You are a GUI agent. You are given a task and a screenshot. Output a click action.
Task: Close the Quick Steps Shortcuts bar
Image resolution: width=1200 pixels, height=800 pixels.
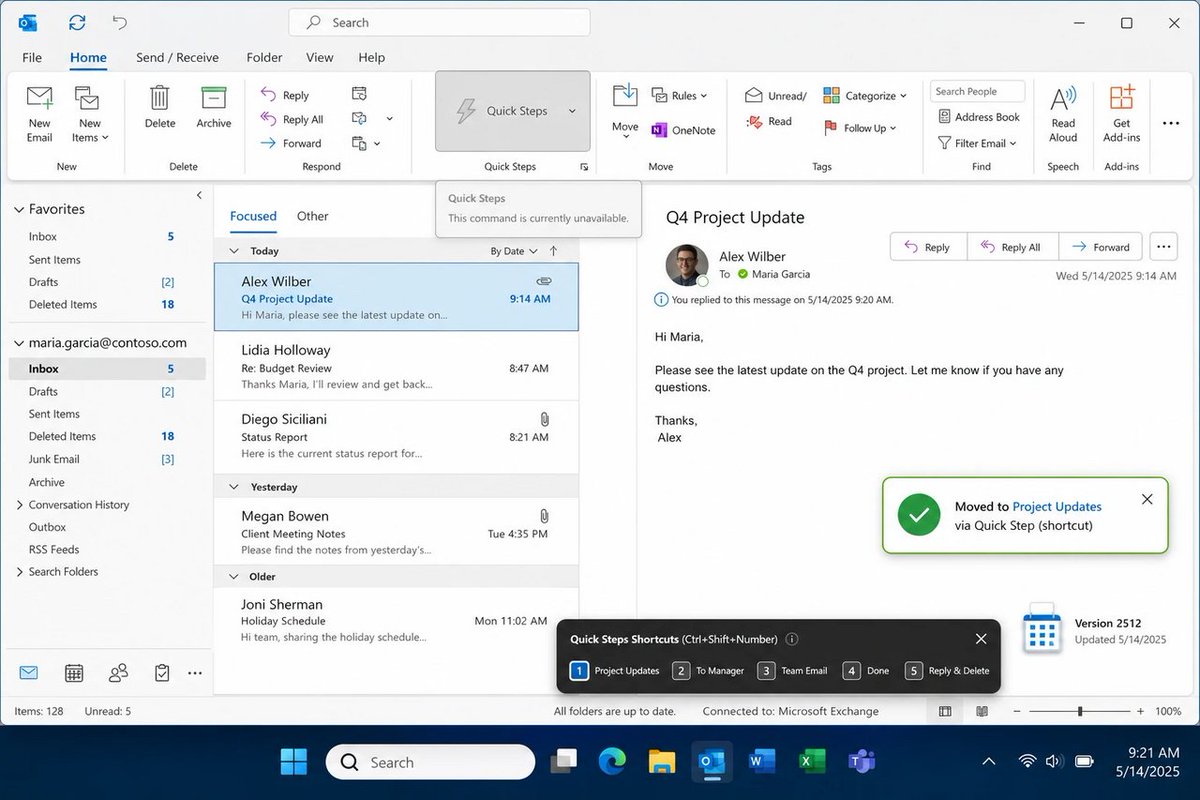981,639
